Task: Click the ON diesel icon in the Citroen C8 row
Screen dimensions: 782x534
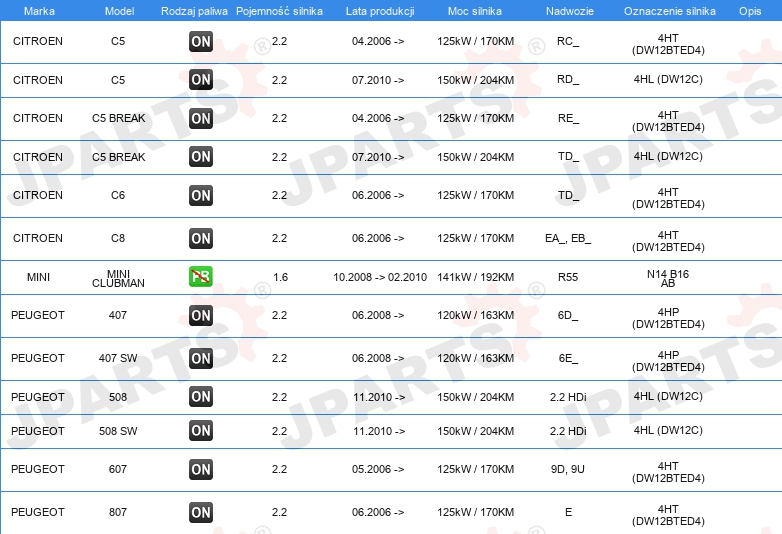Action: click(201, 238)
